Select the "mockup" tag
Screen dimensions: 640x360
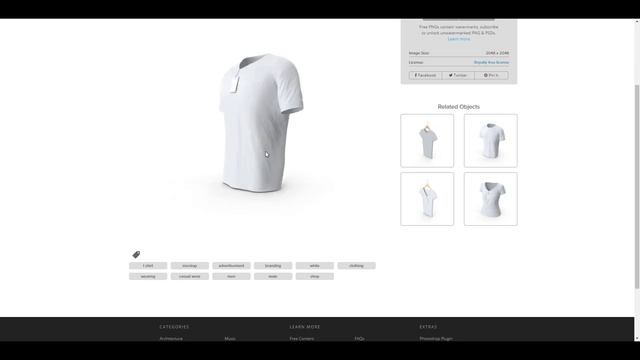click(190, 266)
